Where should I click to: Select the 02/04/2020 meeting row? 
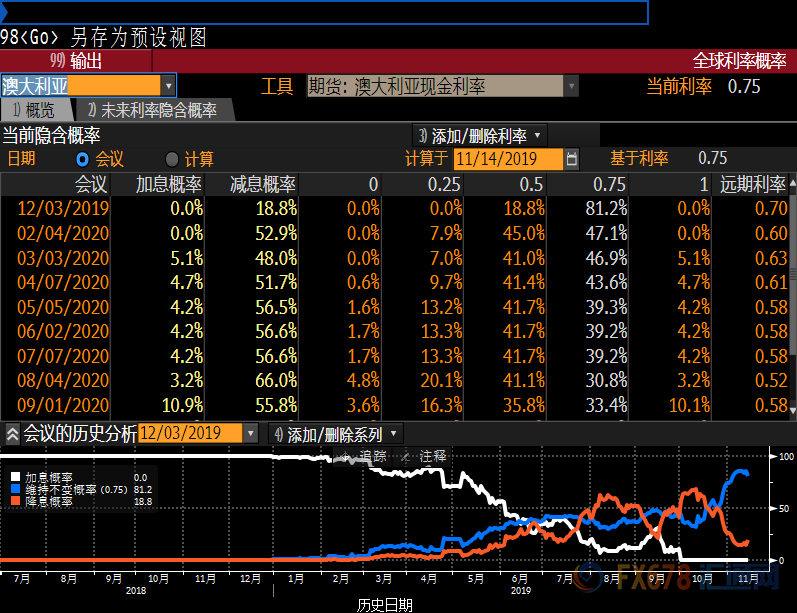[x=394, y=233]
